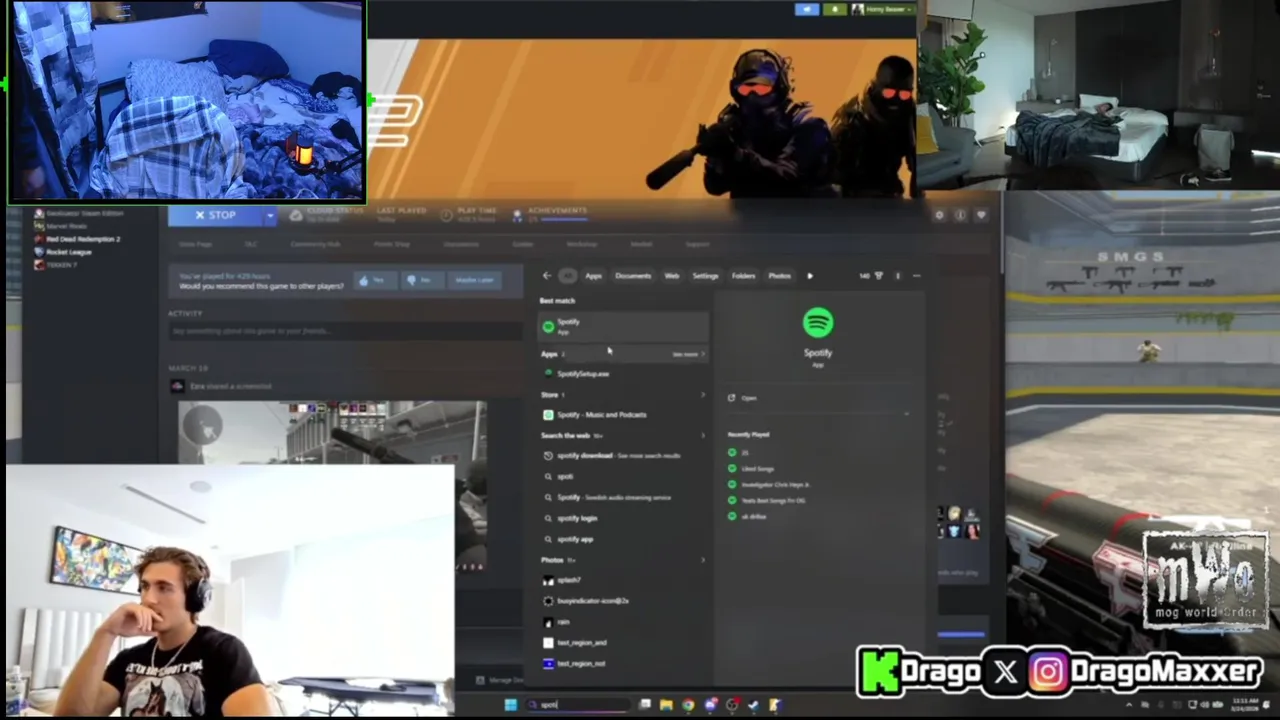The width and height of the screenshot is (1280, 720).
Task: Open File Explorer from the taskbar
Action: tap(666, 705)
